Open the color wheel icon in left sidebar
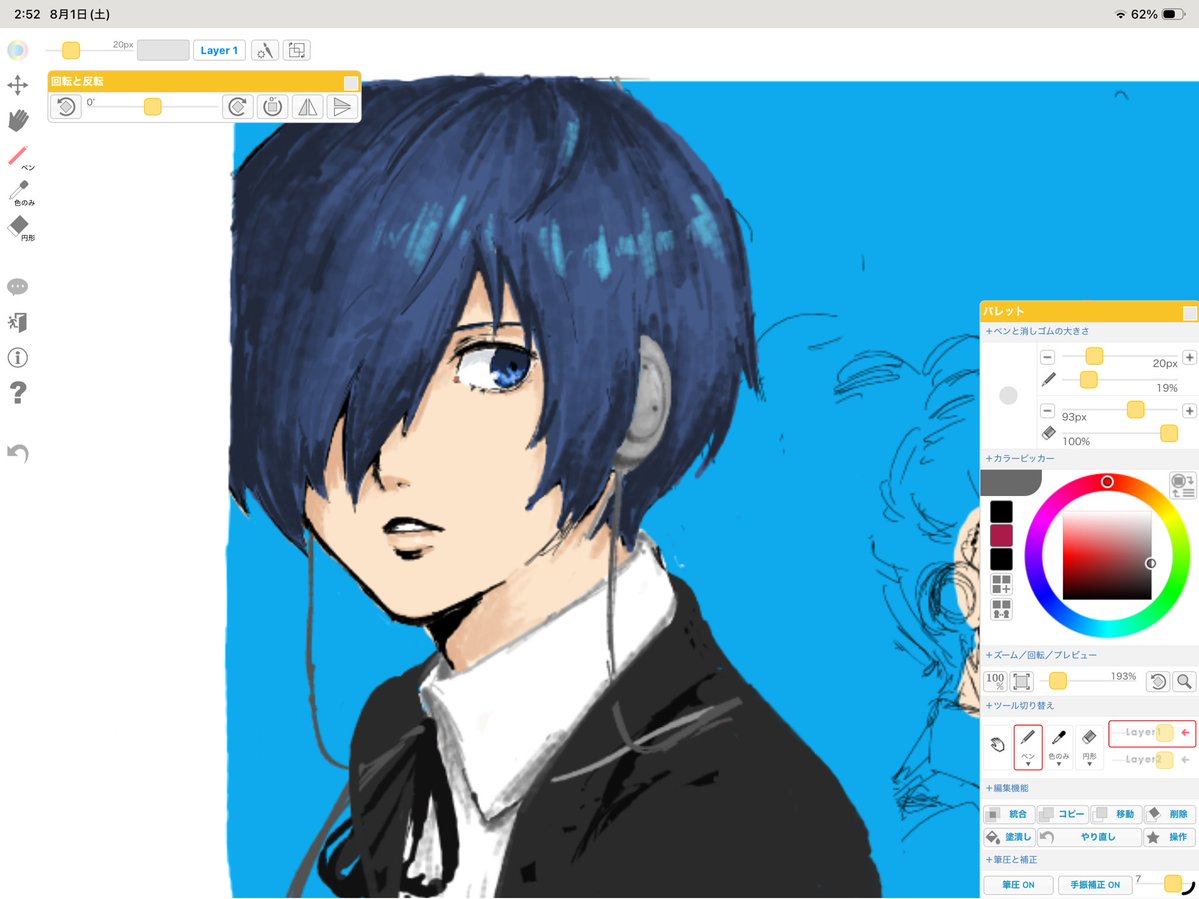The width and height of the screenshot is (1199, 899). [x=18, y=50]
